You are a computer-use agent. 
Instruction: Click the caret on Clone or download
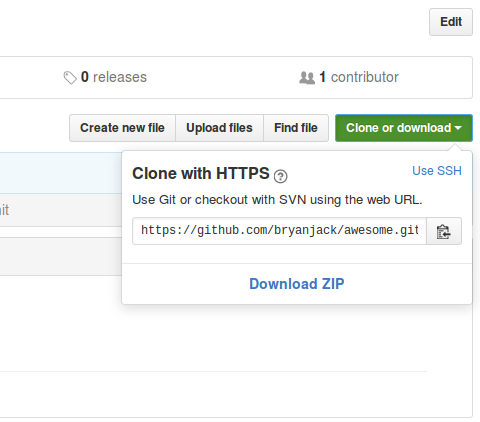[x=458, y=128]
